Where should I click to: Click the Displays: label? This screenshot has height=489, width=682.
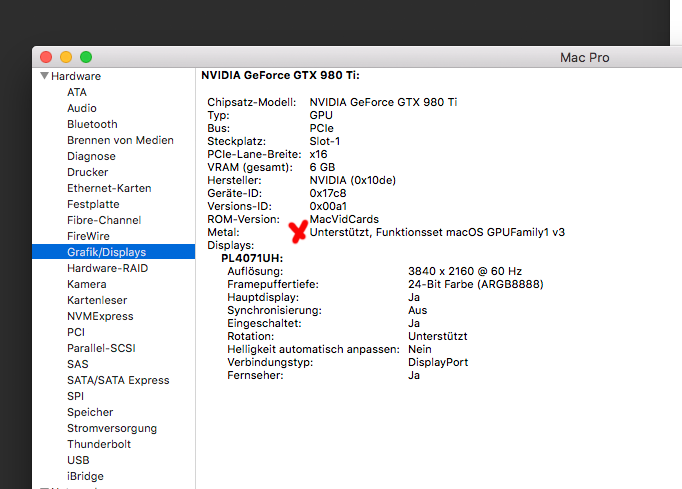pos(231,245)
